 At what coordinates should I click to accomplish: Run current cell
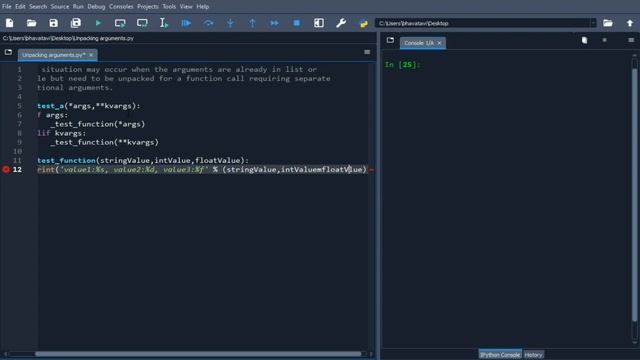click(x=120, y=23)
